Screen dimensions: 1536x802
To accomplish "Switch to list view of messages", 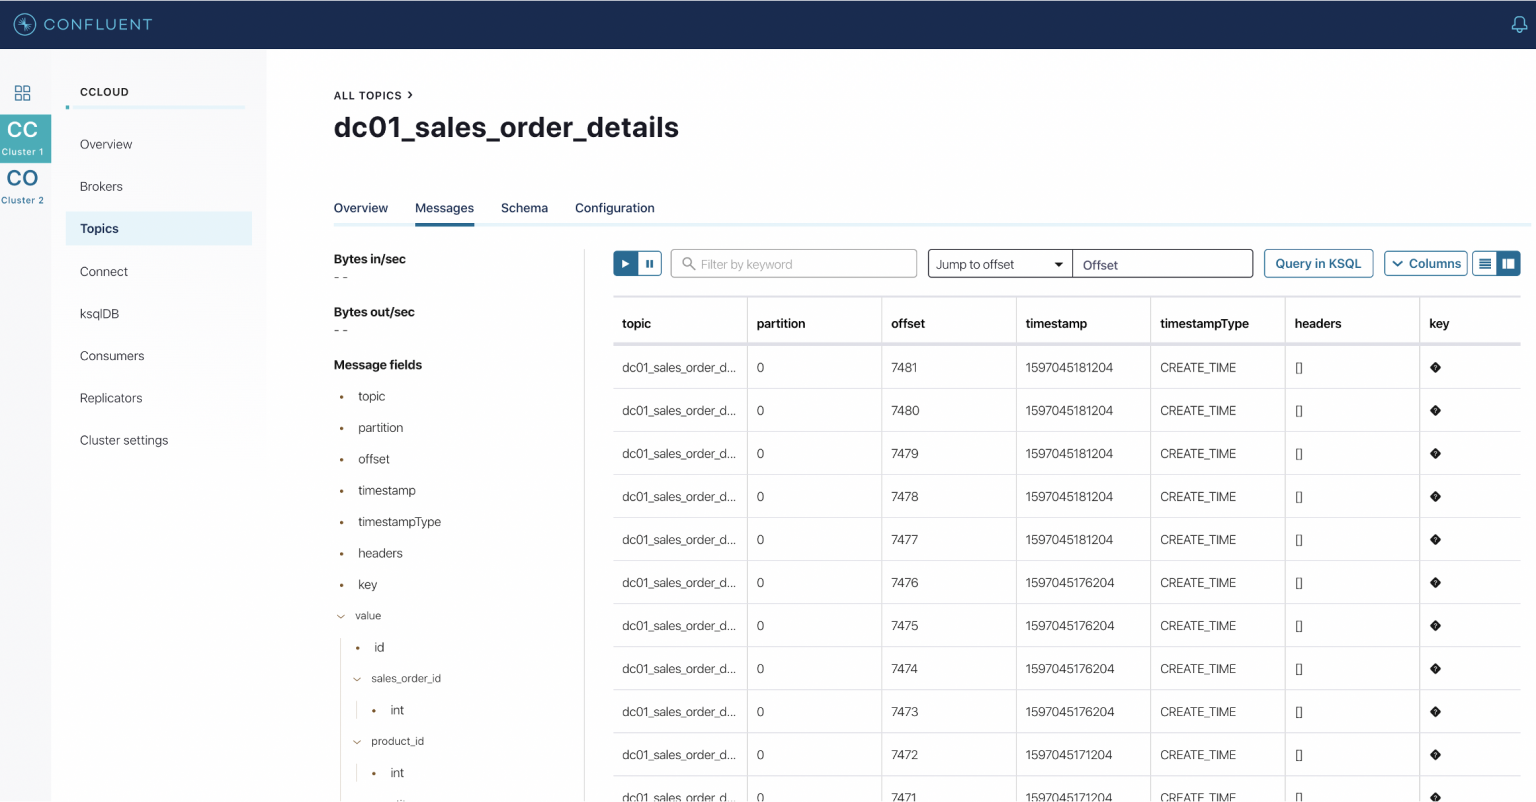I will (x=1485, y=263).
